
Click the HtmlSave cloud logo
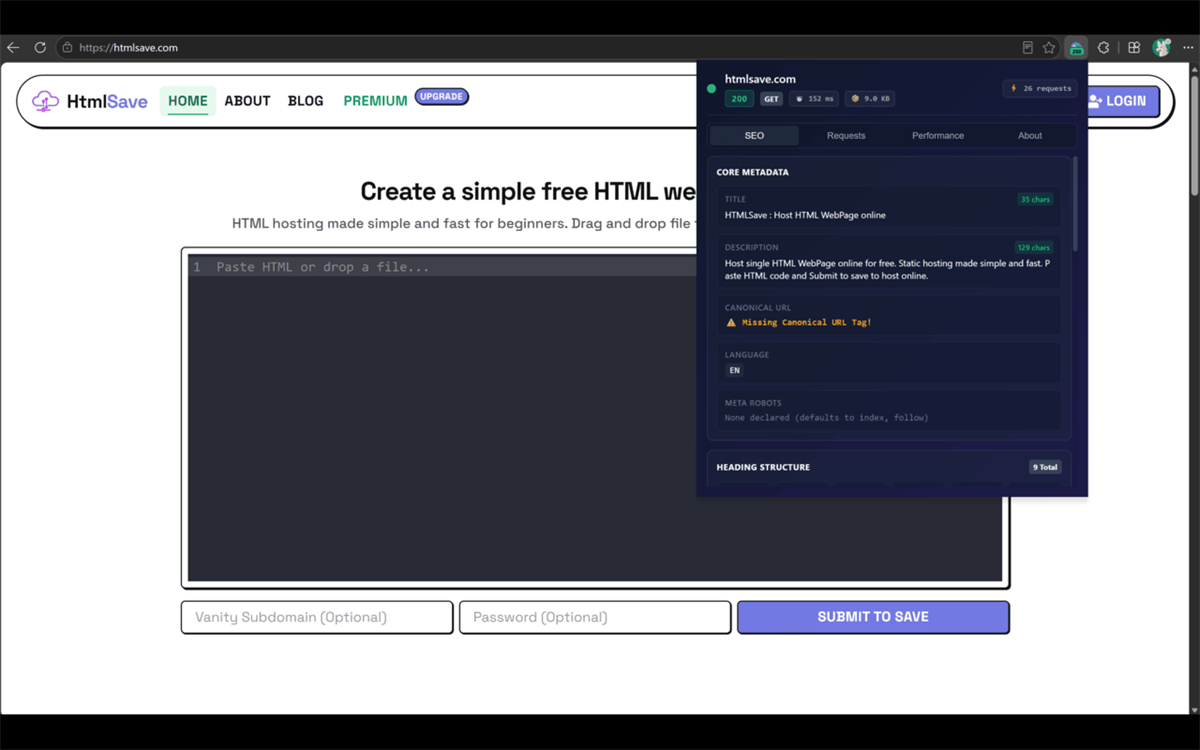pyautogui.click(x=45, y=101)
